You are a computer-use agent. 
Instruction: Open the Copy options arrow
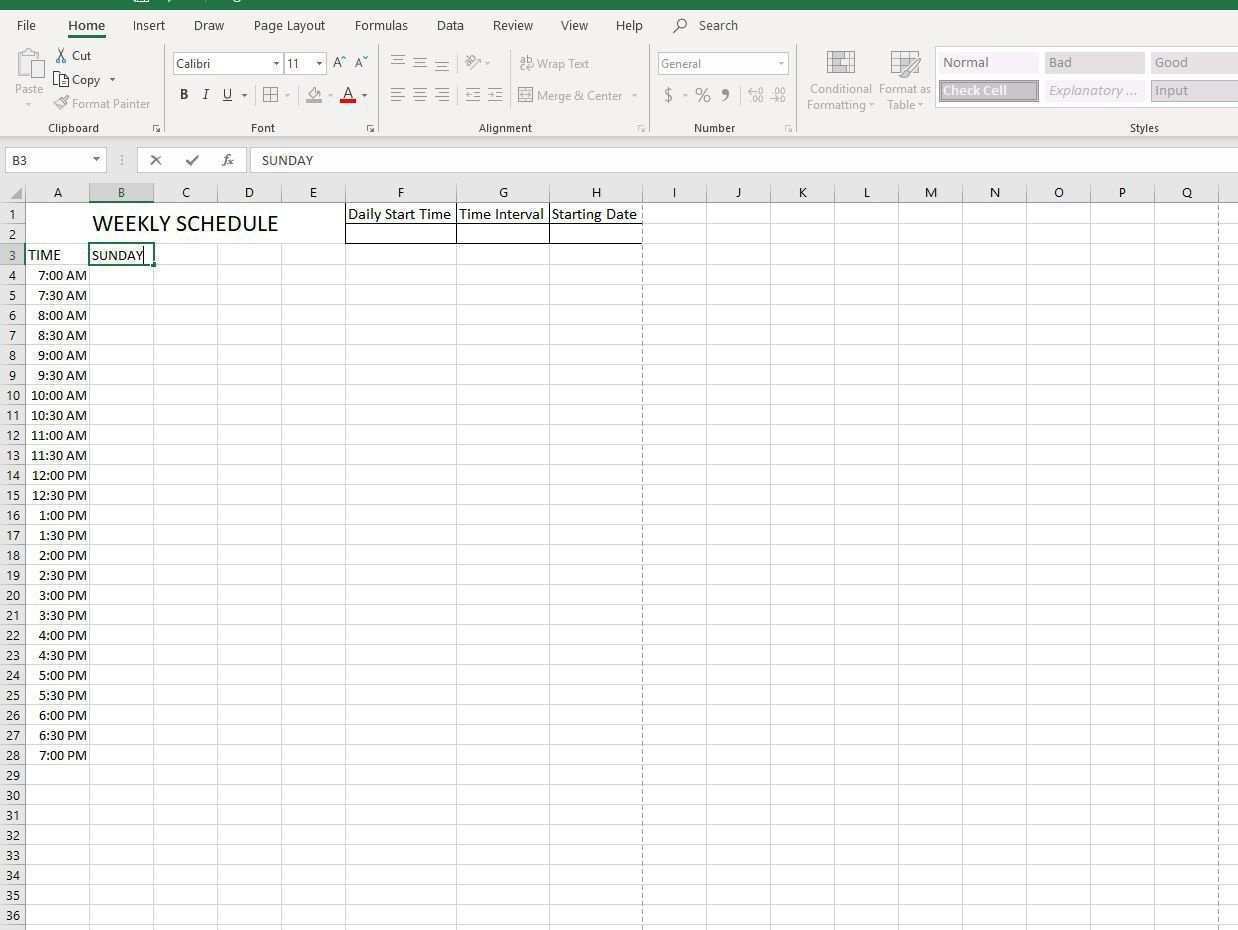[x=112, y=80]
